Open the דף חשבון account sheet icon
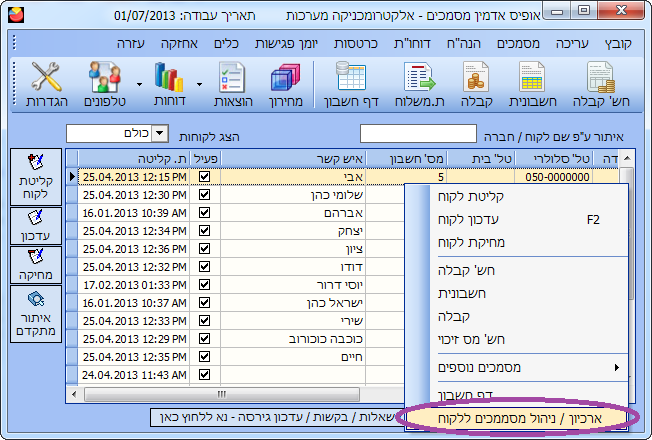This screenshot has height=440, width=652. point(351,85)
